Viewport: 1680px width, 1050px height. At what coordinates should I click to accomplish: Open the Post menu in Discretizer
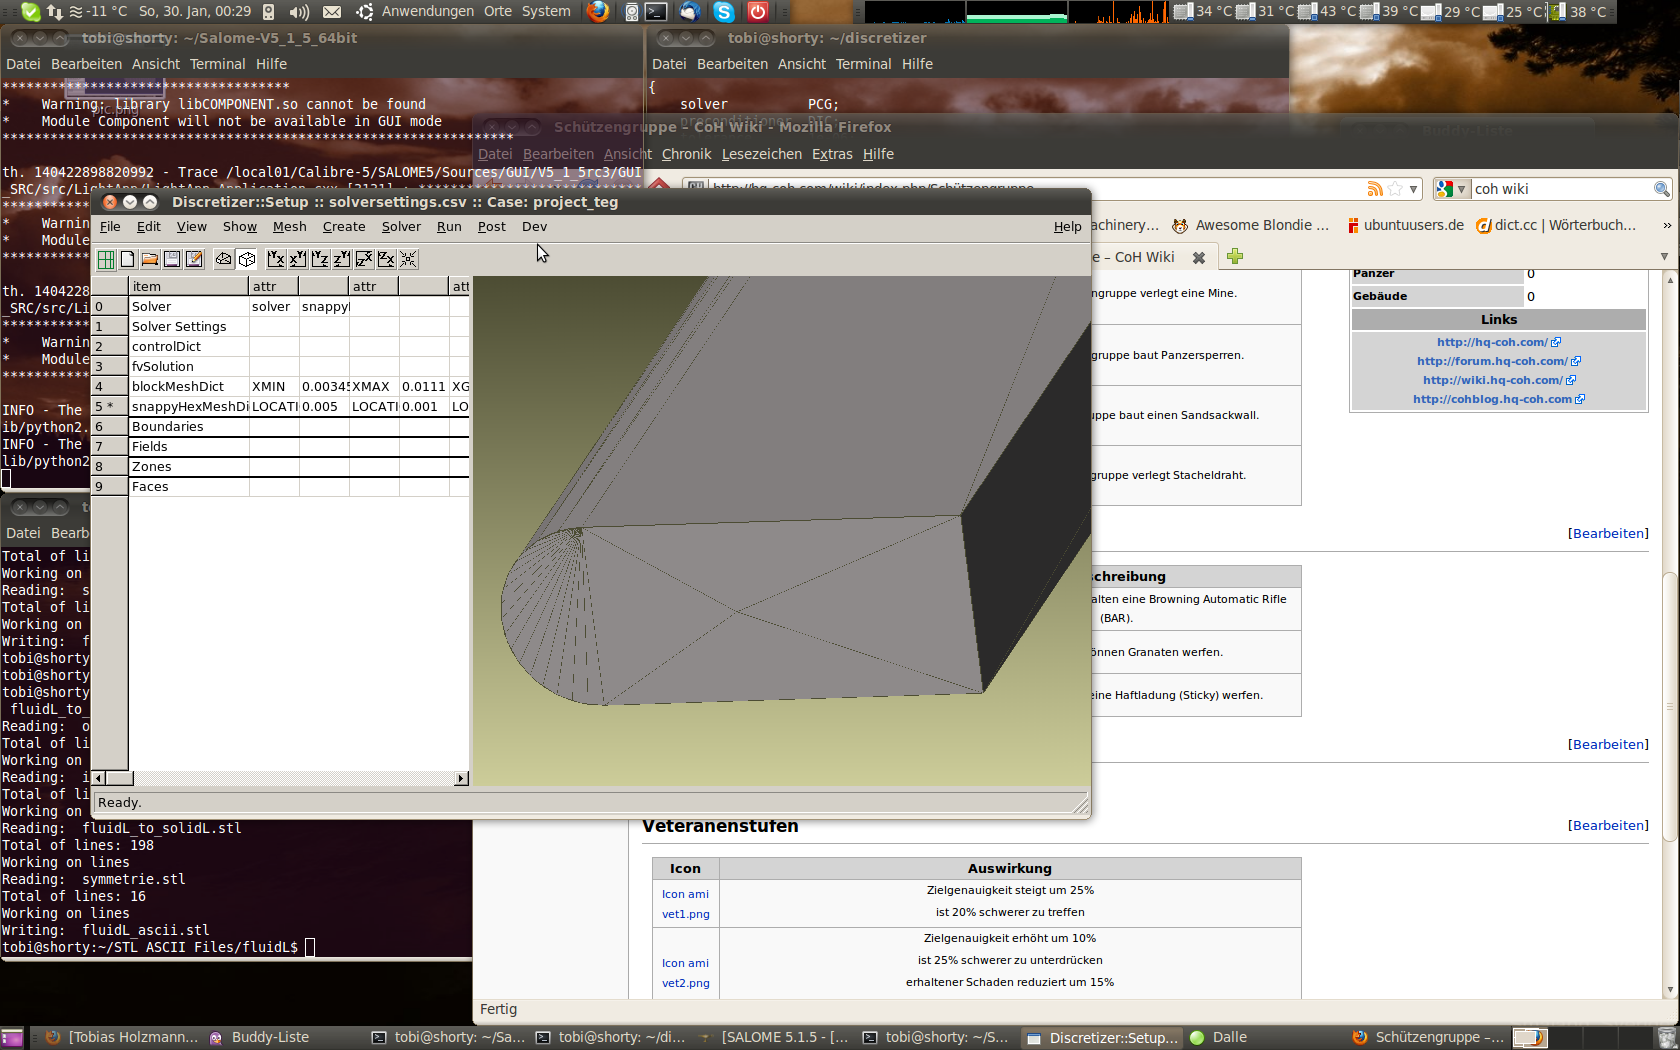click(491, 227)
